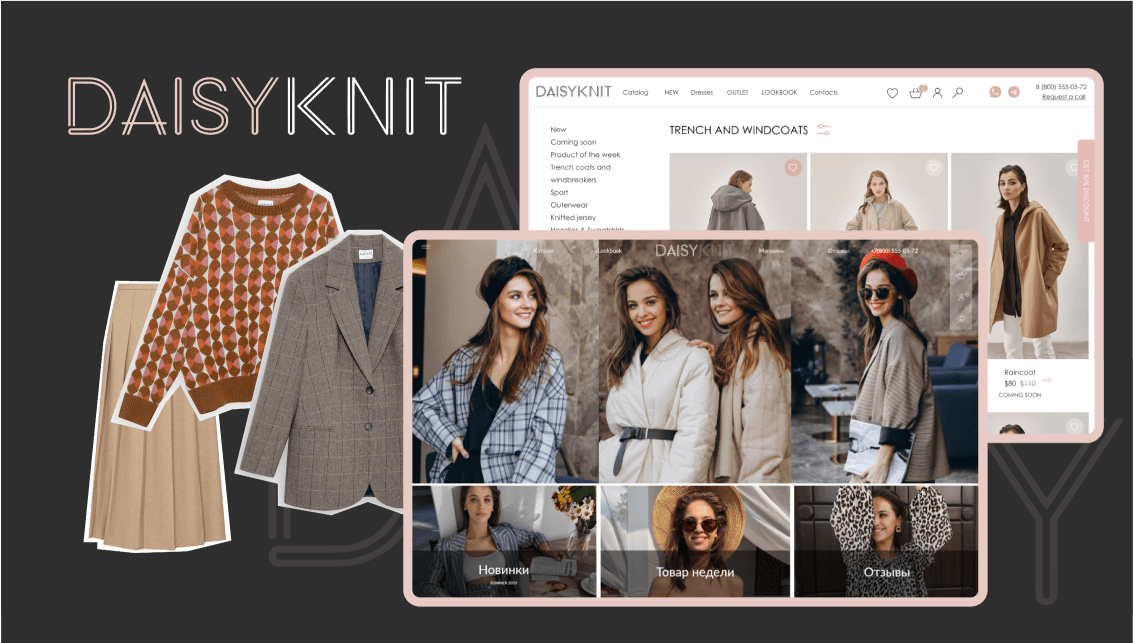Click the basket icon in home page side strip
Viewport: 1133px width, 643px height.
click(961, 275)
